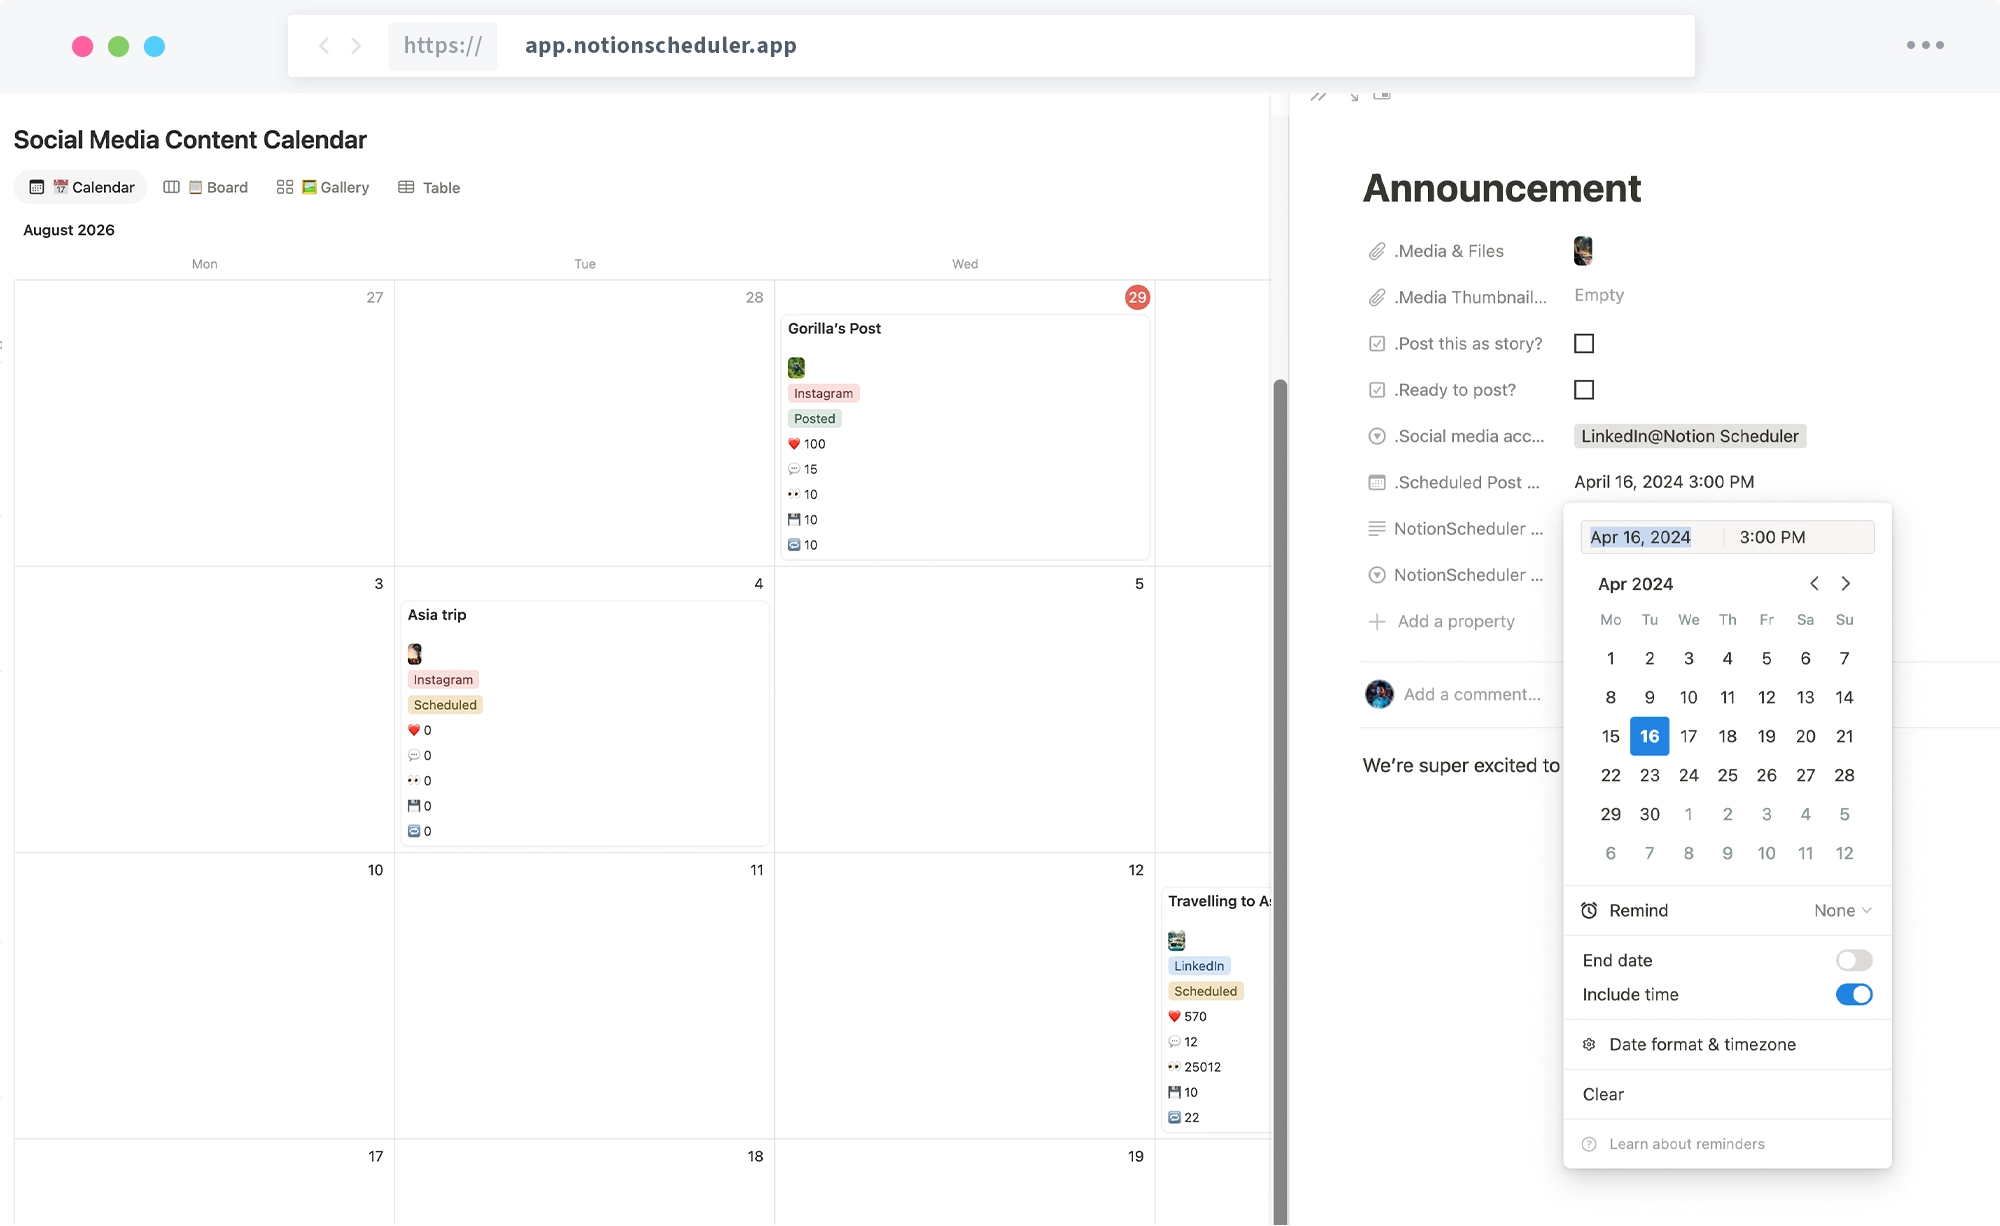Click Scheduled tag on Asia trip
The height and width of the screenshot is (1226, 2000).
445,705
